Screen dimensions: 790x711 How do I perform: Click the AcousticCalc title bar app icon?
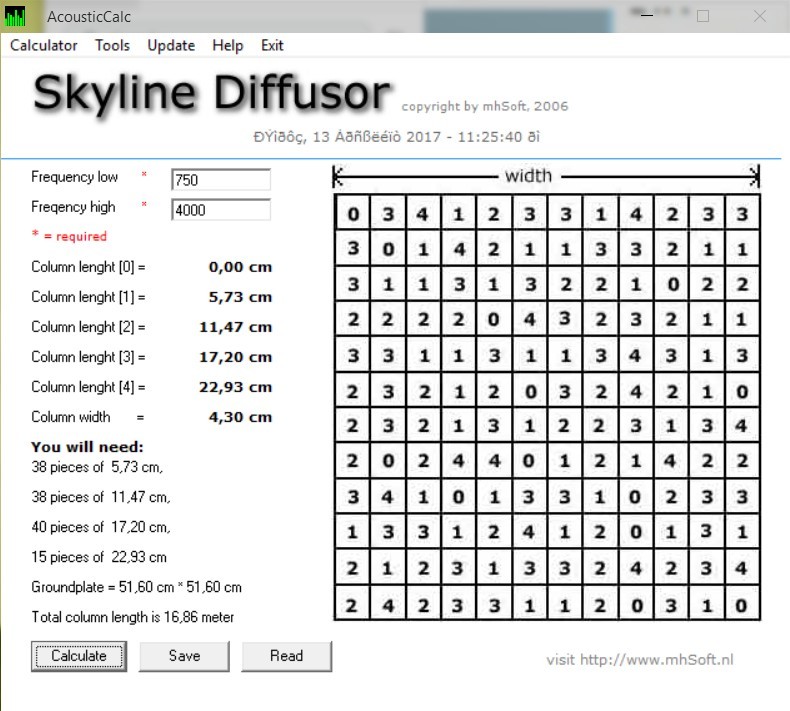point(15,16)
